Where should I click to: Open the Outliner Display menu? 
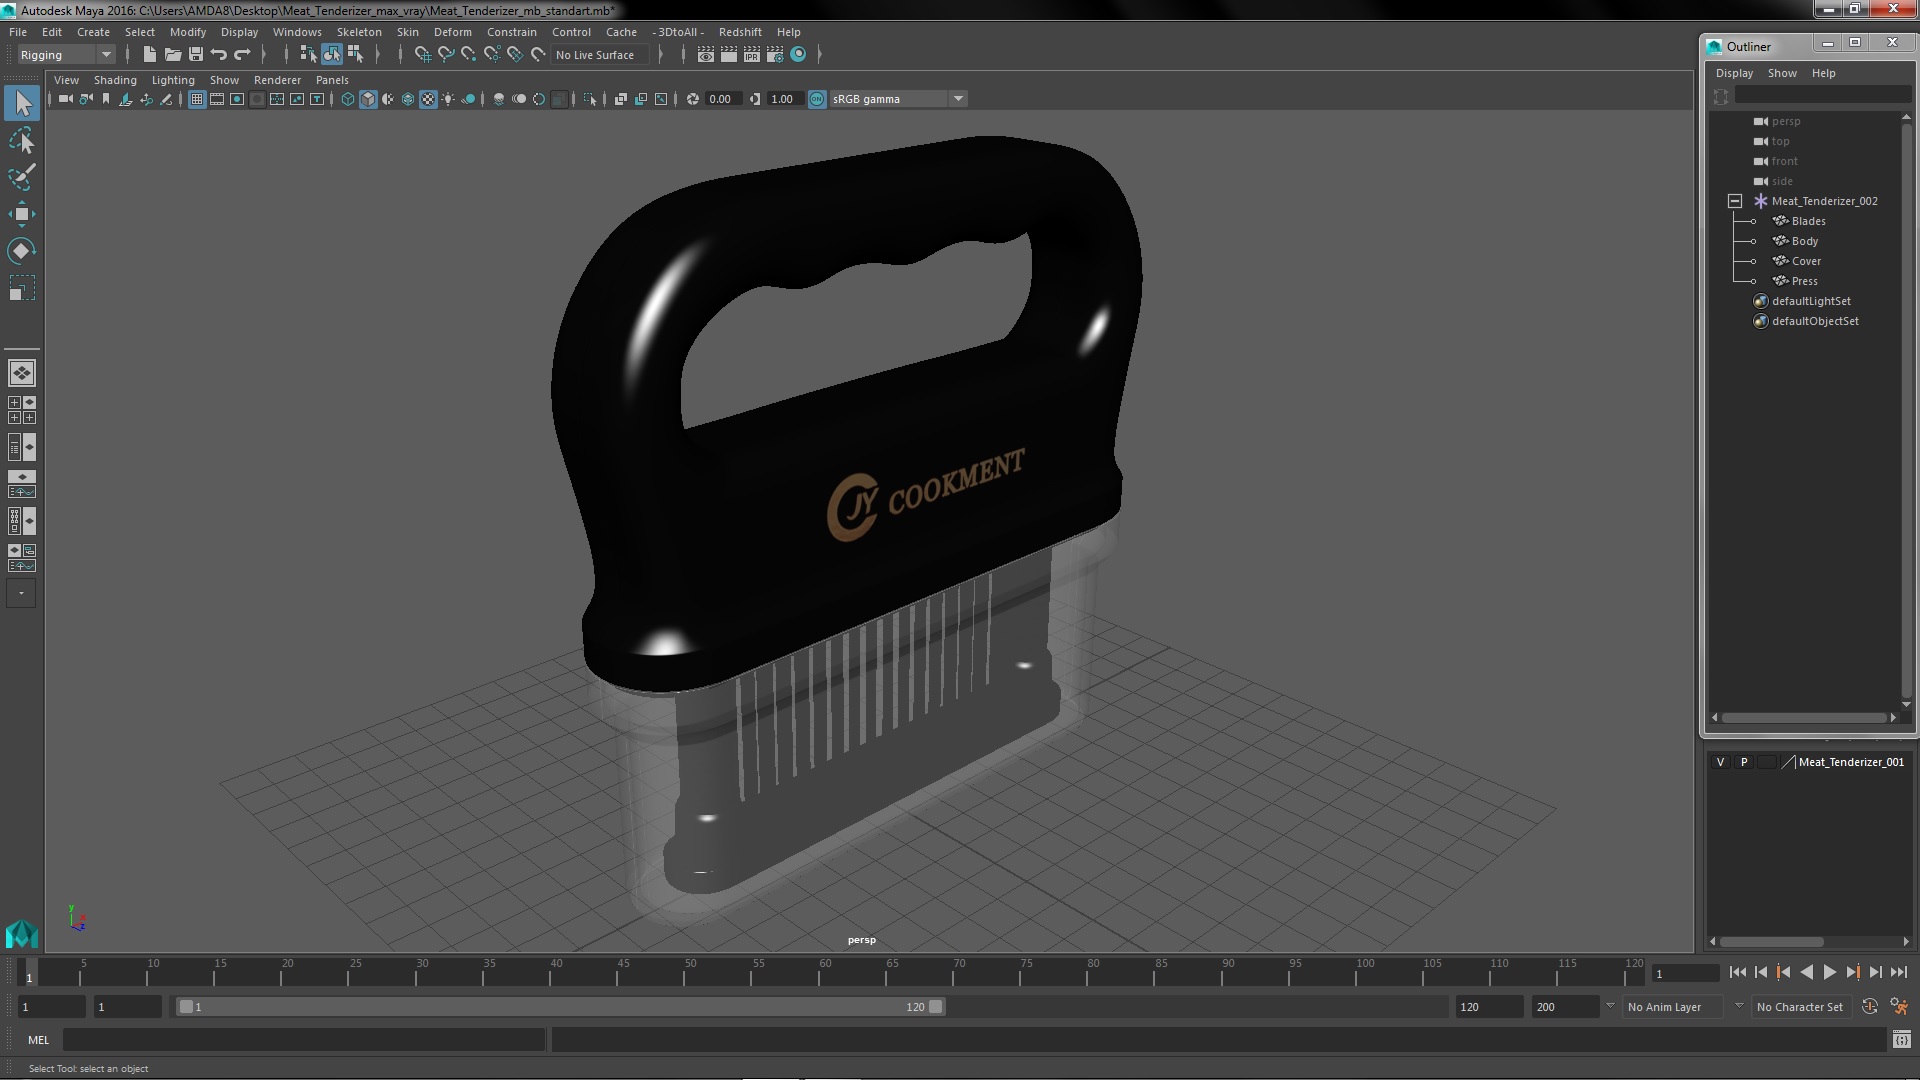(1734, 73)
